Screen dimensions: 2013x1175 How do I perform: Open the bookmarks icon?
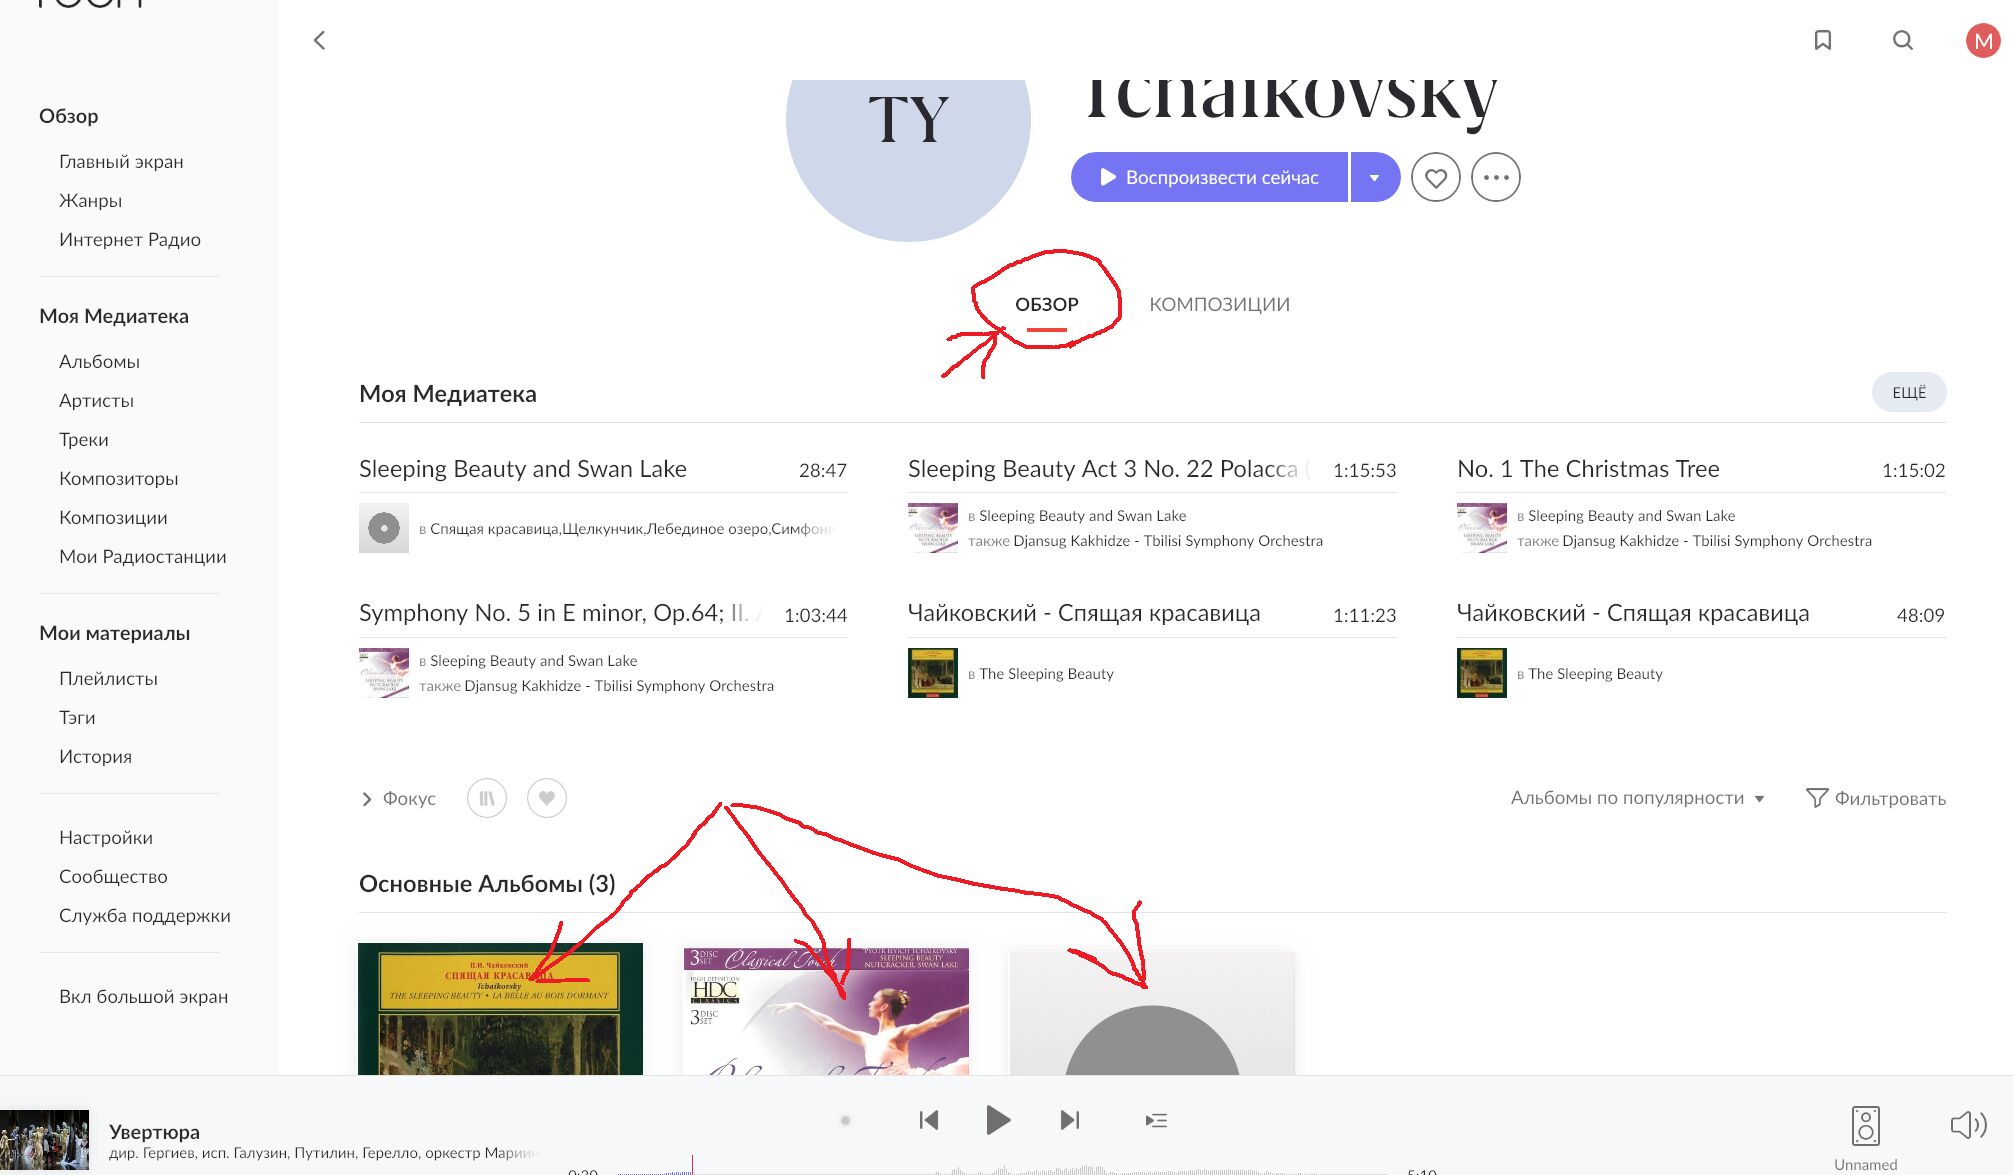(x=1822, y=40)
